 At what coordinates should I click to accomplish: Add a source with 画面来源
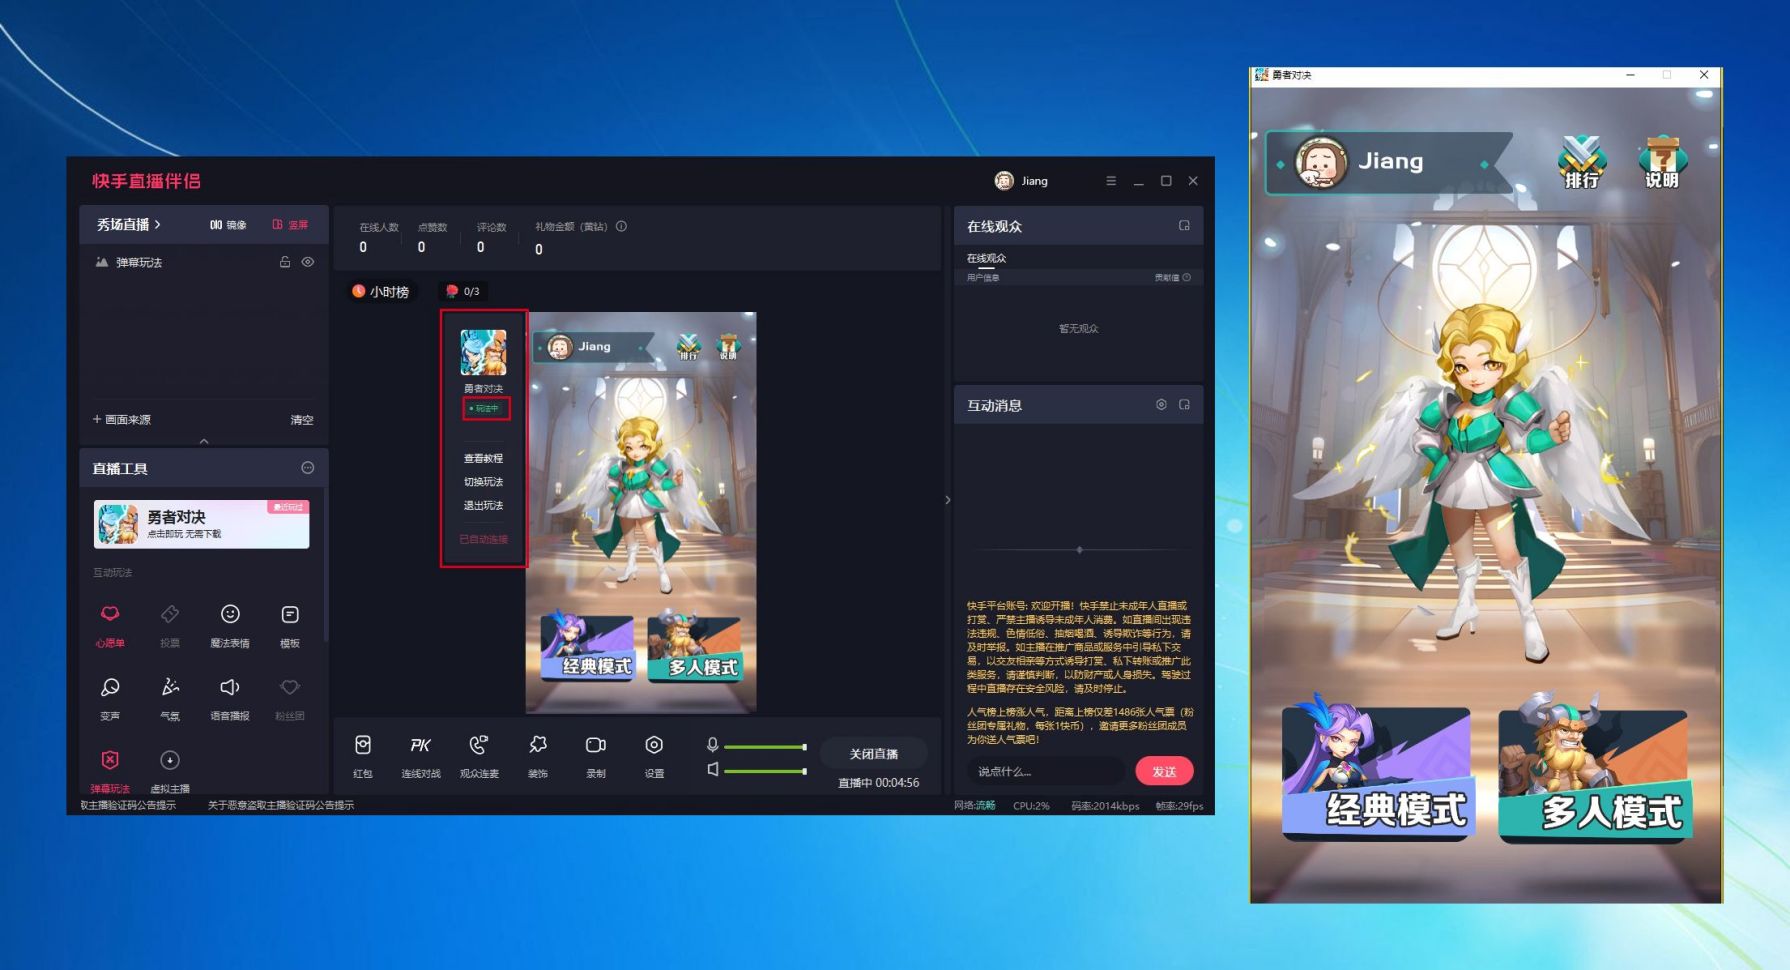pos(122,420)
